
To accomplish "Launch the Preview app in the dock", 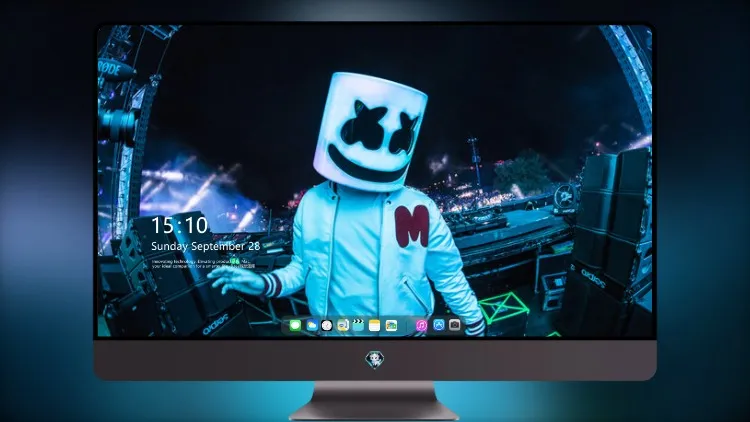I will 342,325.
